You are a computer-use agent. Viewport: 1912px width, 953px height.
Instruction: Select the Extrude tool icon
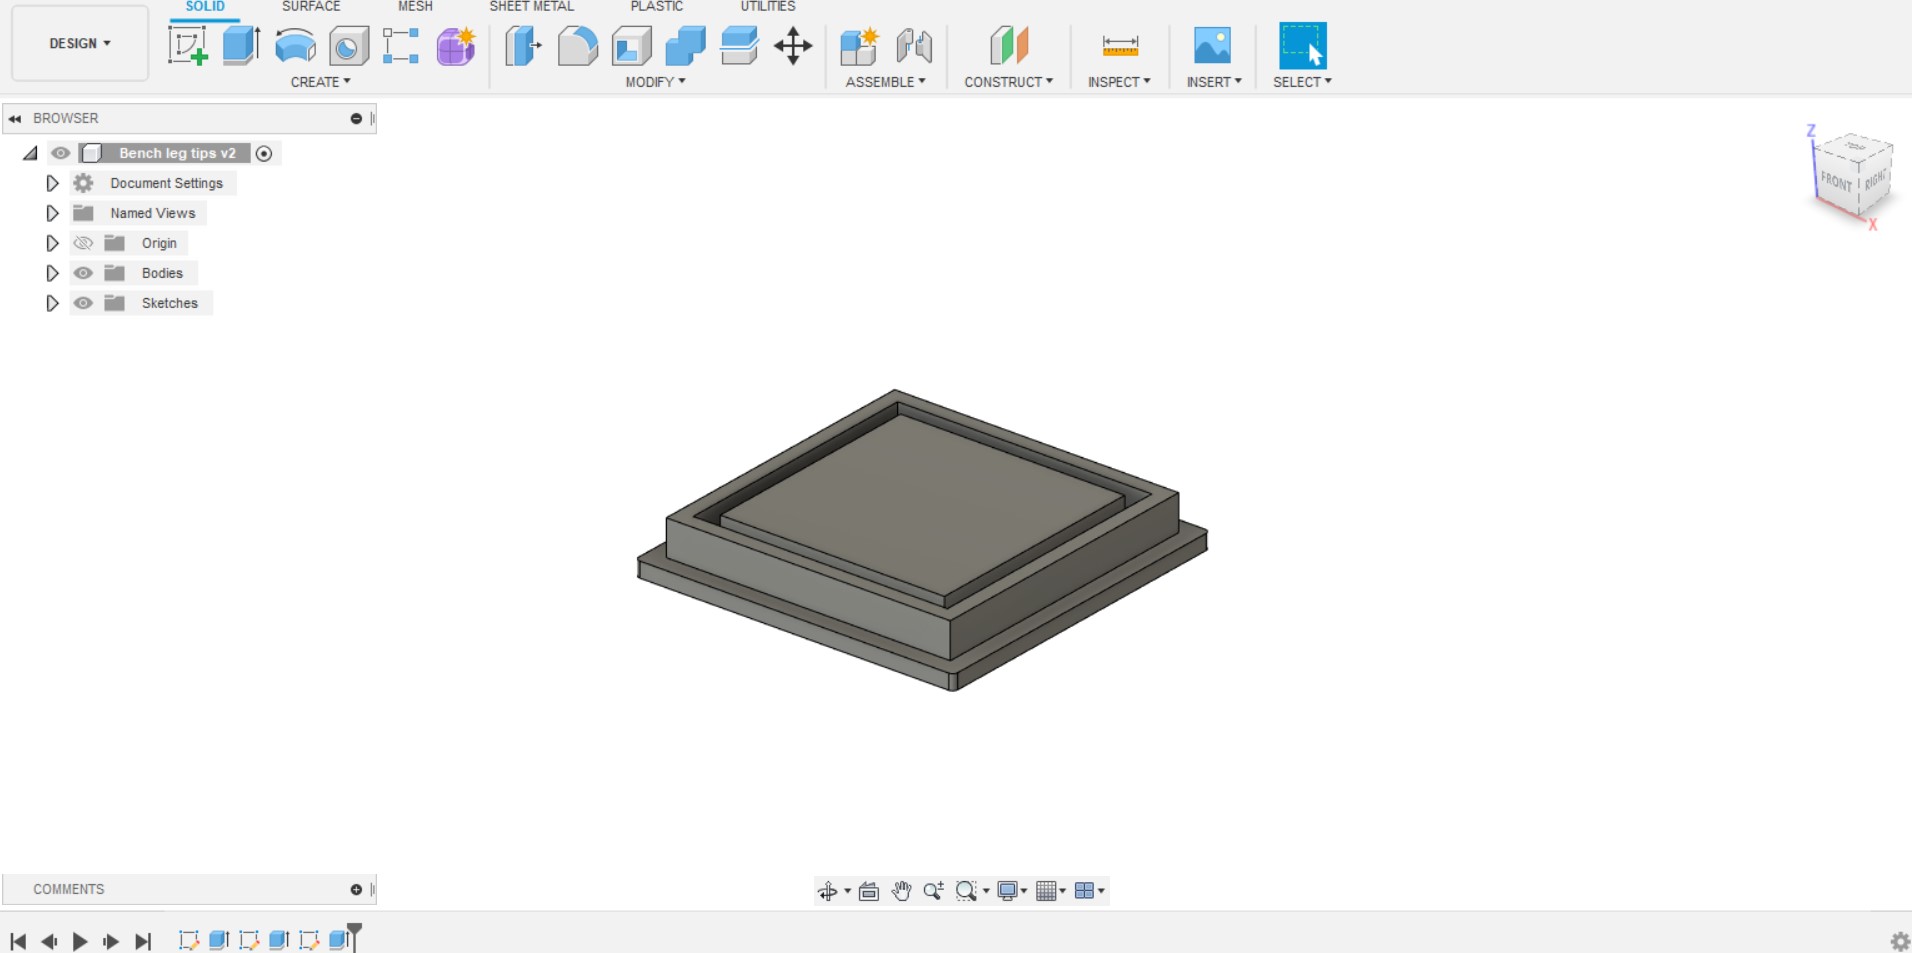241,46
